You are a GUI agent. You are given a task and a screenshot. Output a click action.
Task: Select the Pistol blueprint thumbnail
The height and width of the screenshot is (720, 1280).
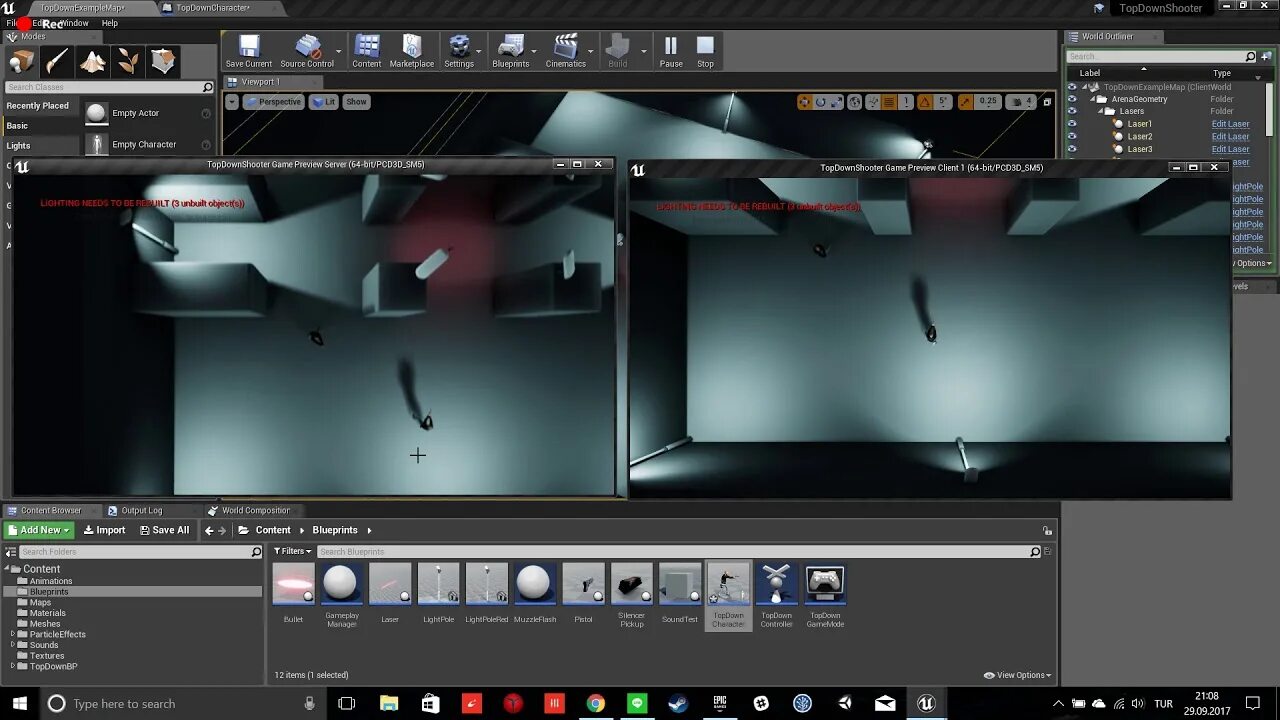[583, 585]
